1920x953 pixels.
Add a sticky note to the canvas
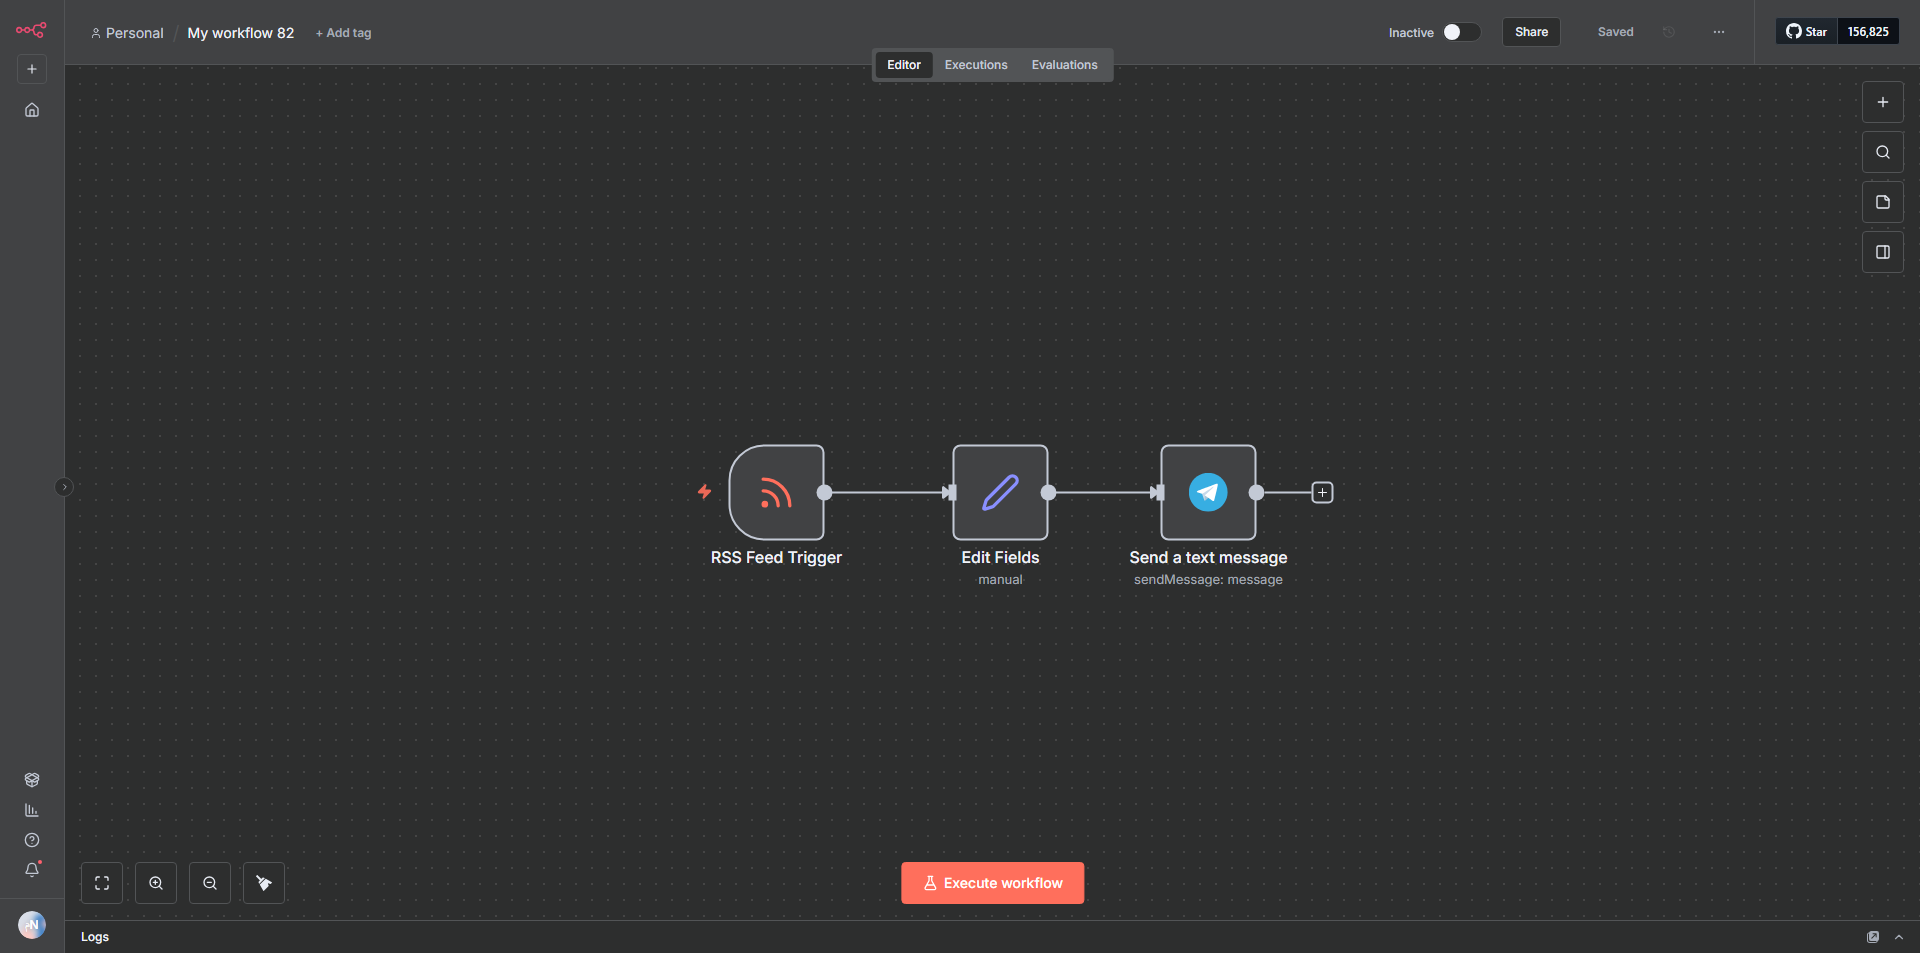(x=1882, y=202)
